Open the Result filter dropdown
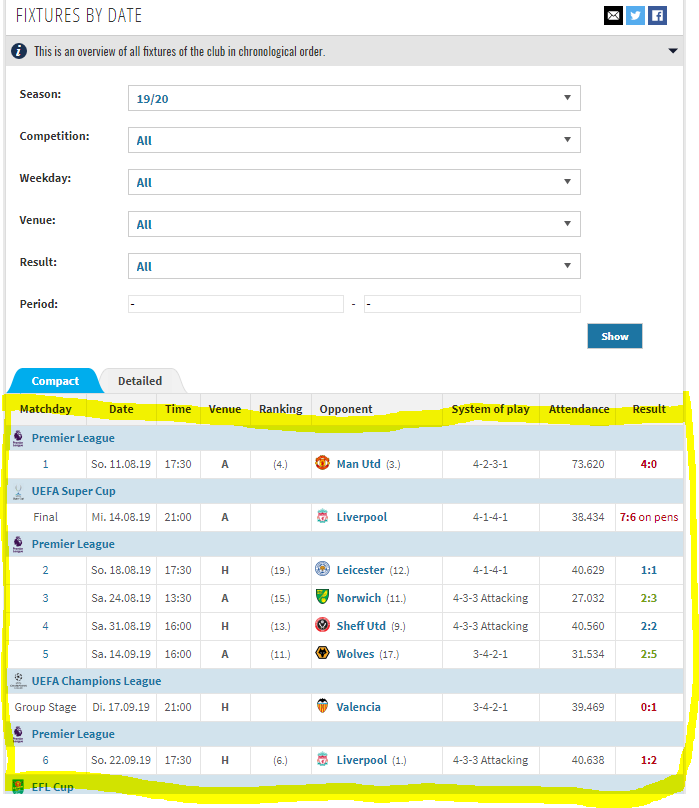This screenshot has height=808, width=699. pyautogui.click(x=354, y=266)
